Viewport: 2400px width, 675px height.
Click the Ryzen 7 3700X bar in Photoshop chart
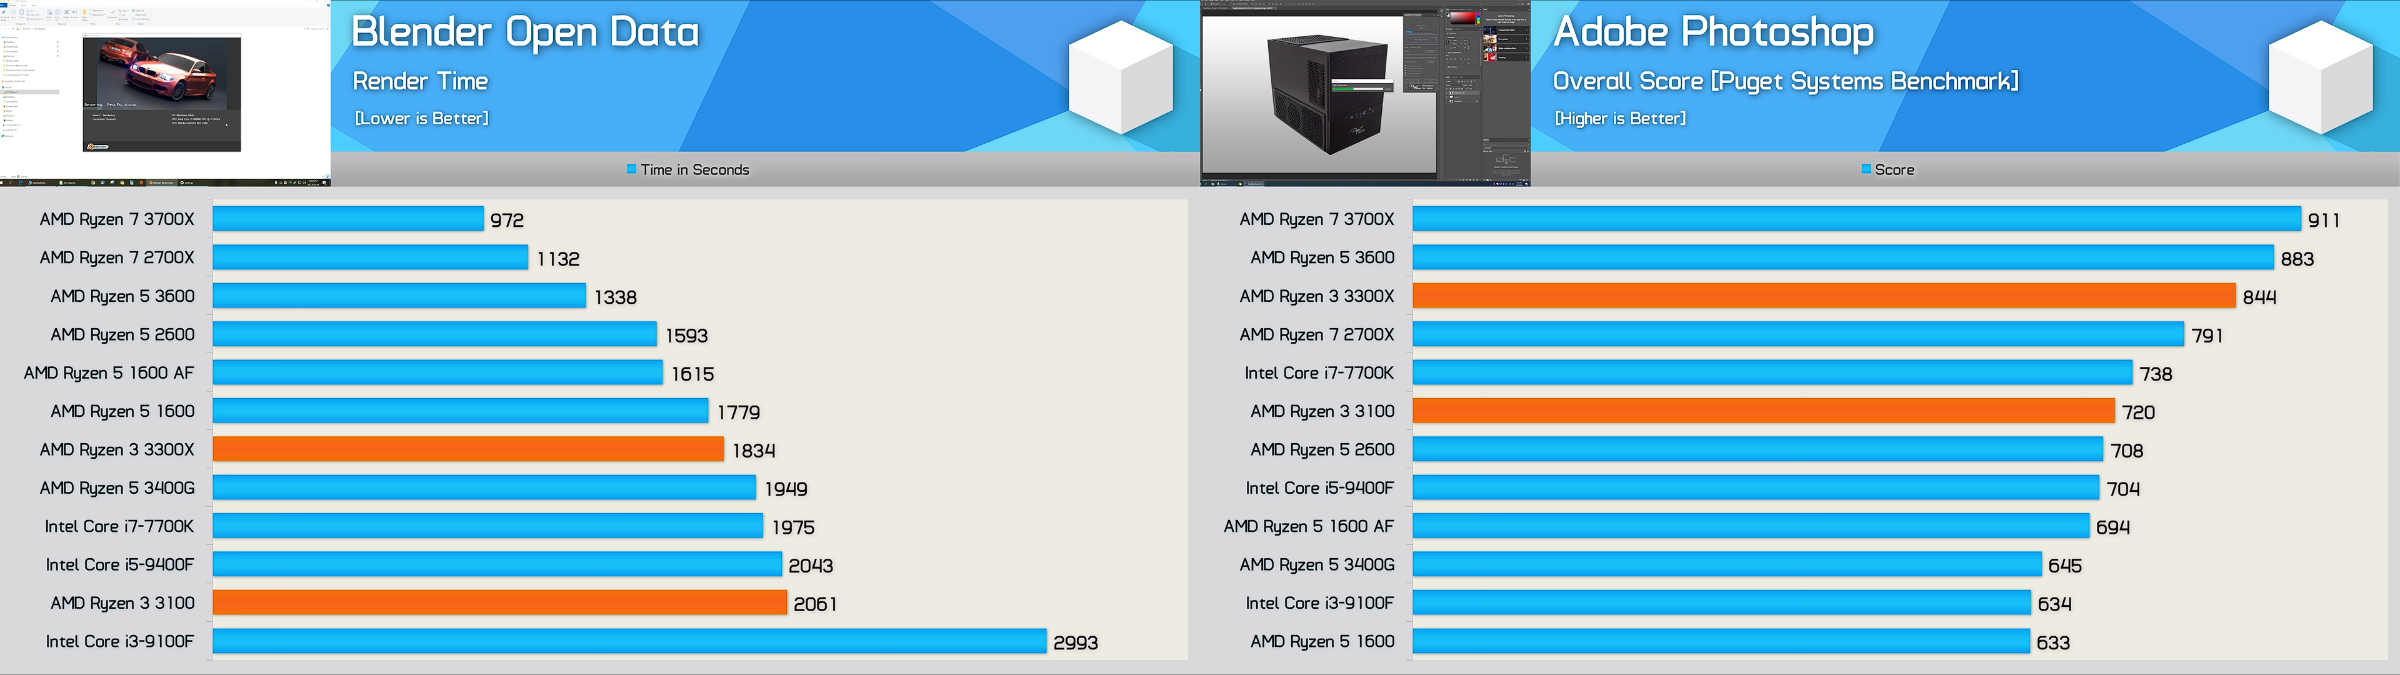tap(1857, 219)
